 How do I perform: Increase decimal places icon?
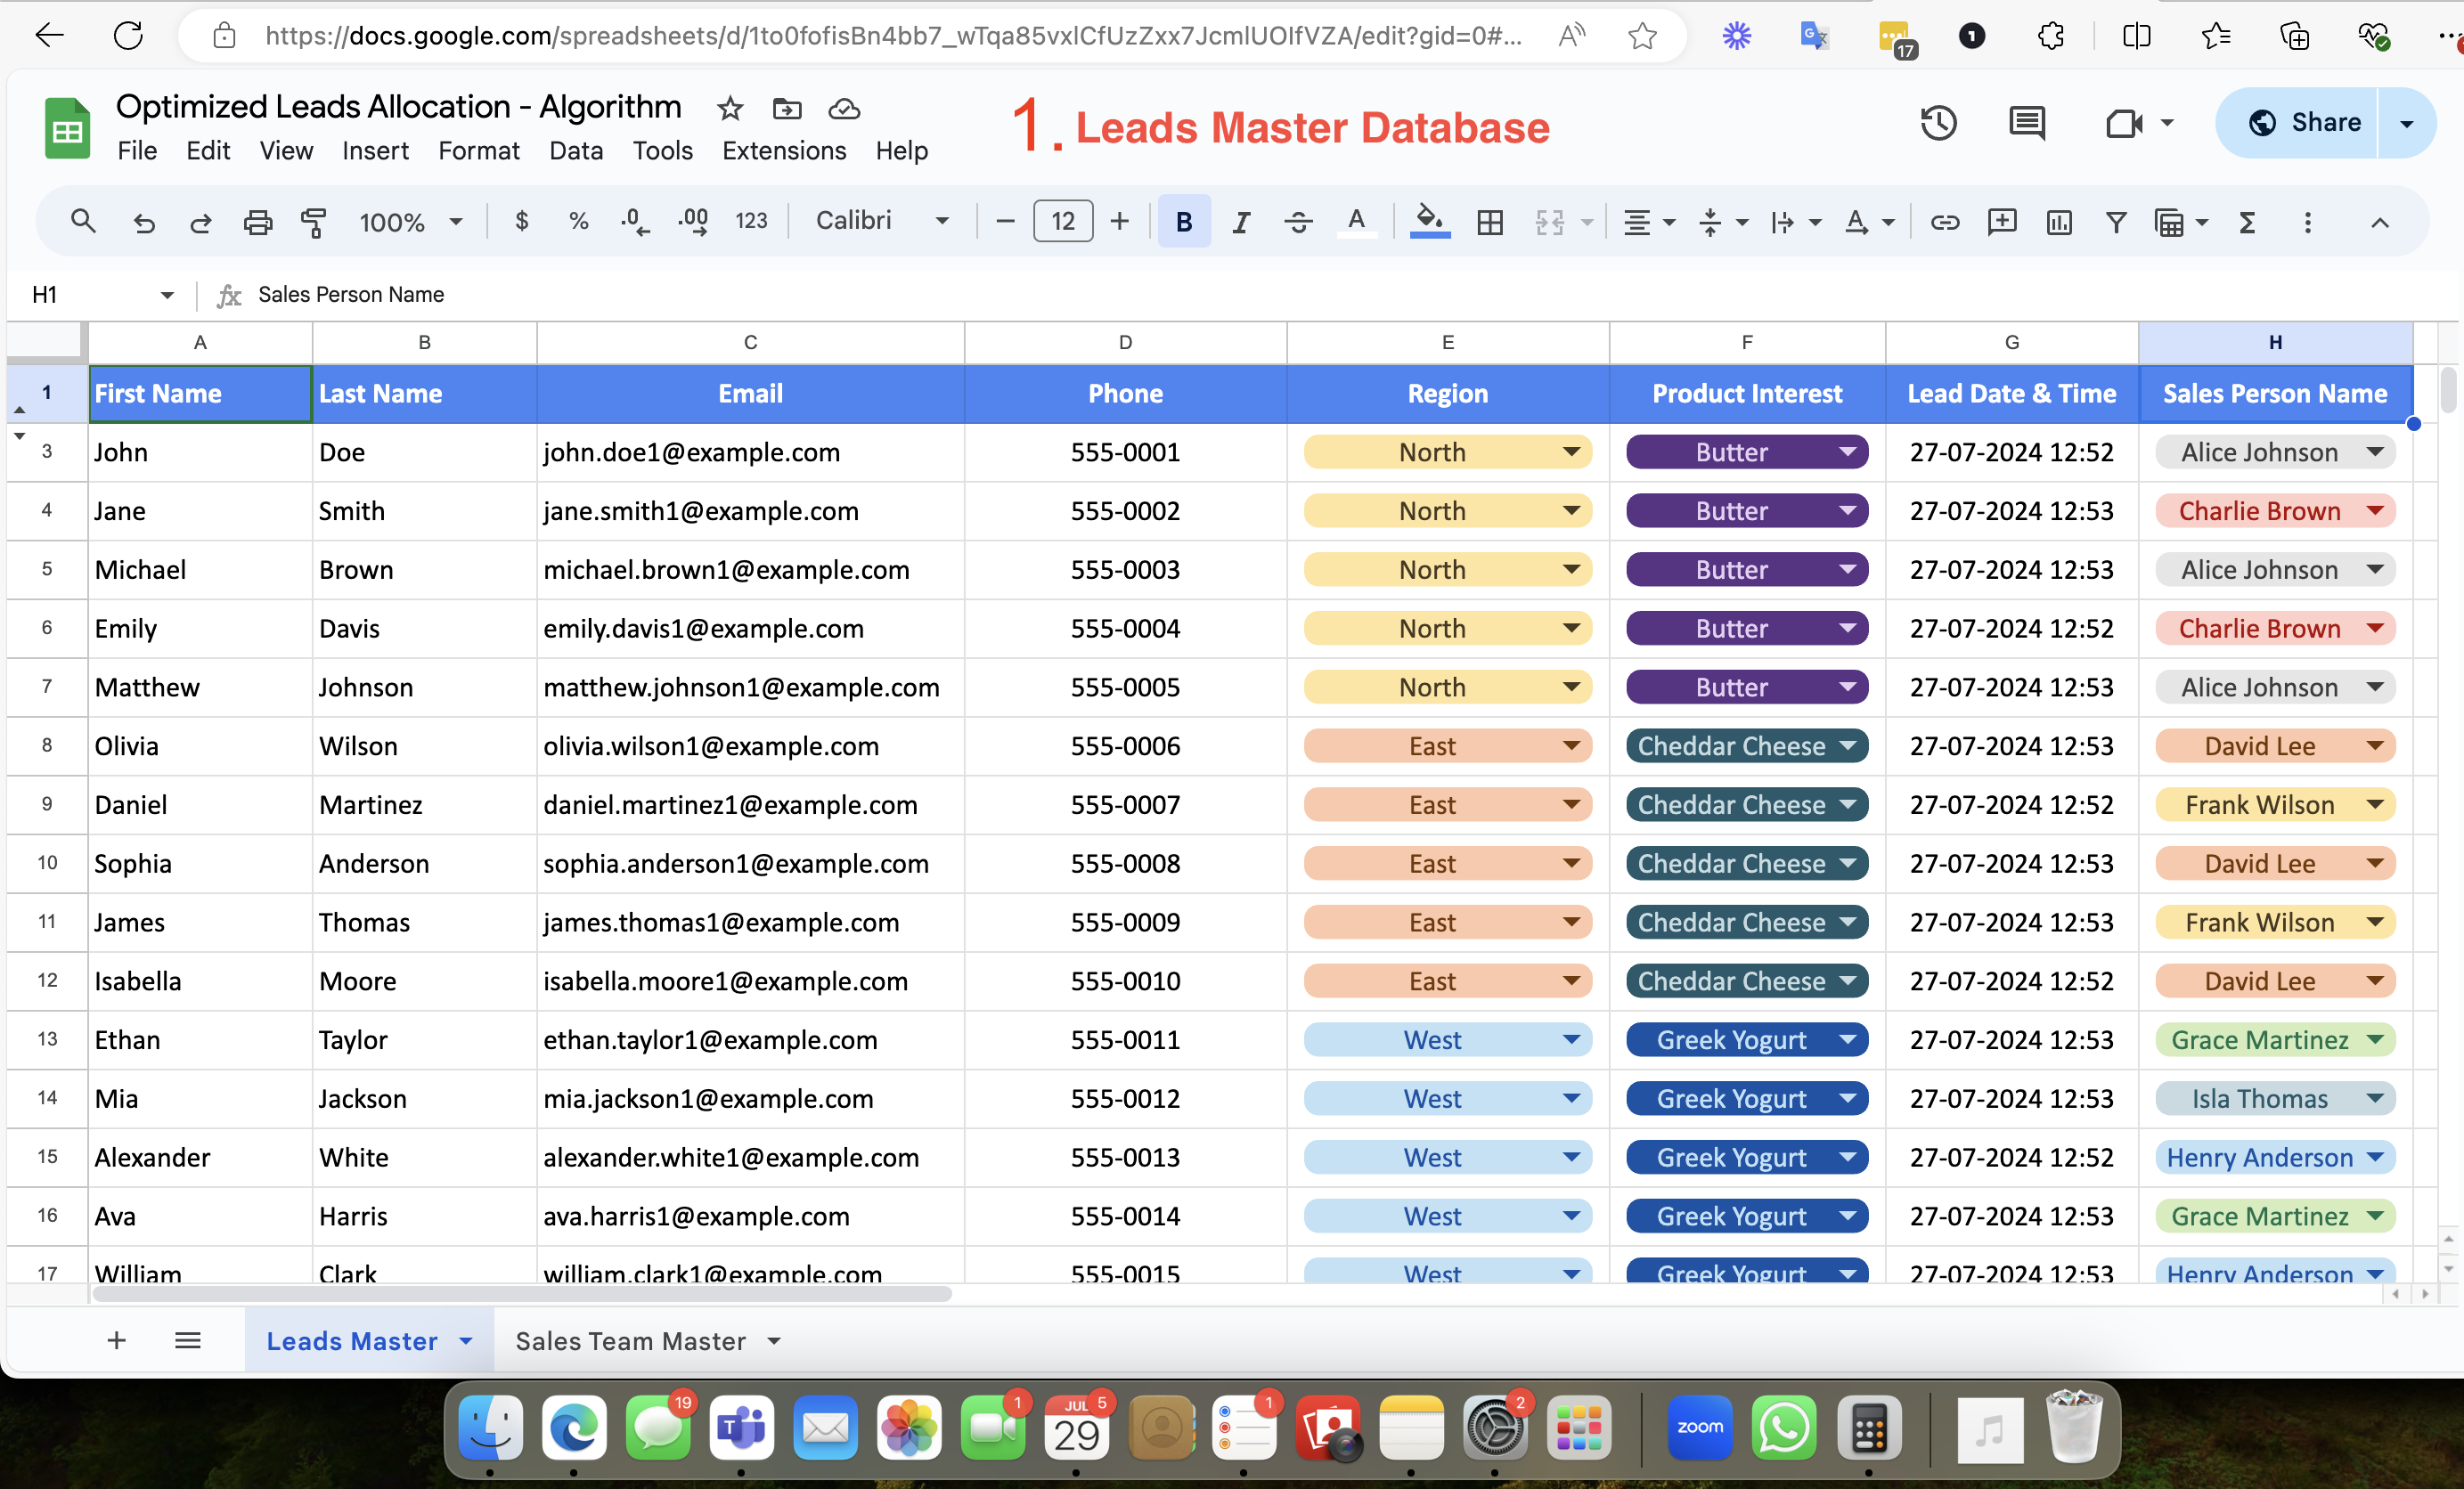pos(693,221)
